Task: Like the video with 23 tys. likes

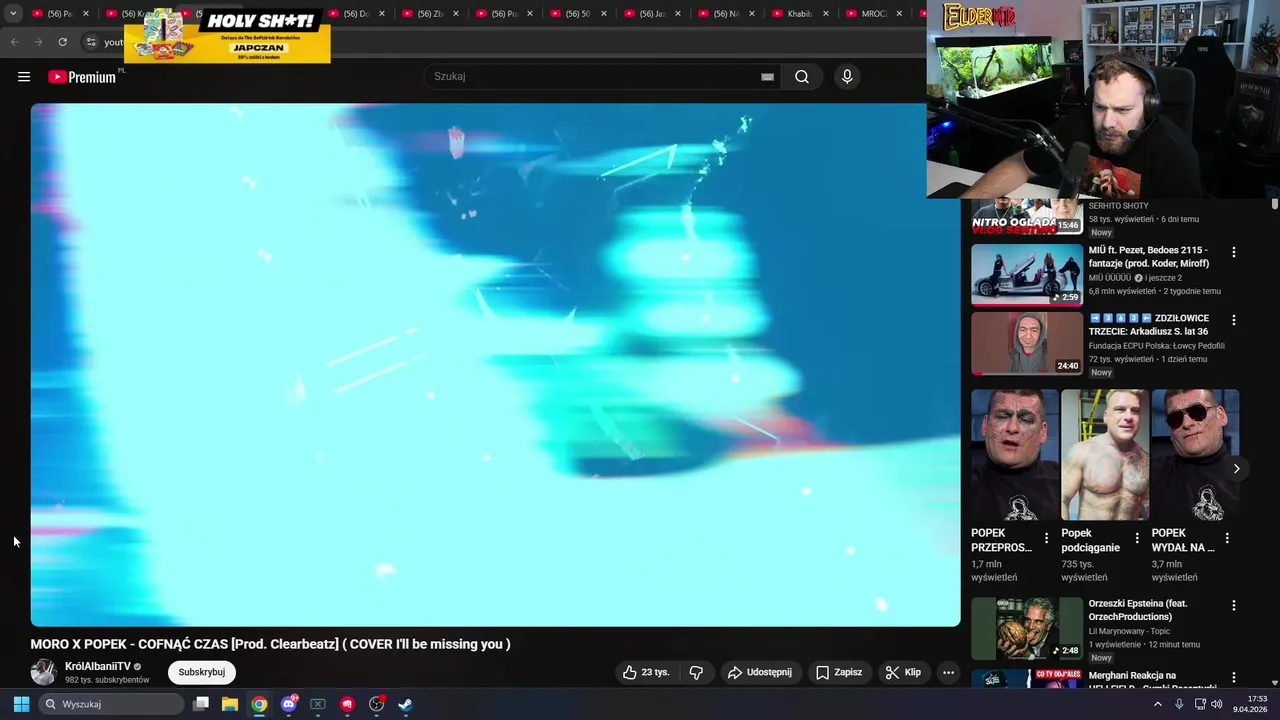Action: click(x=646, y=672)
